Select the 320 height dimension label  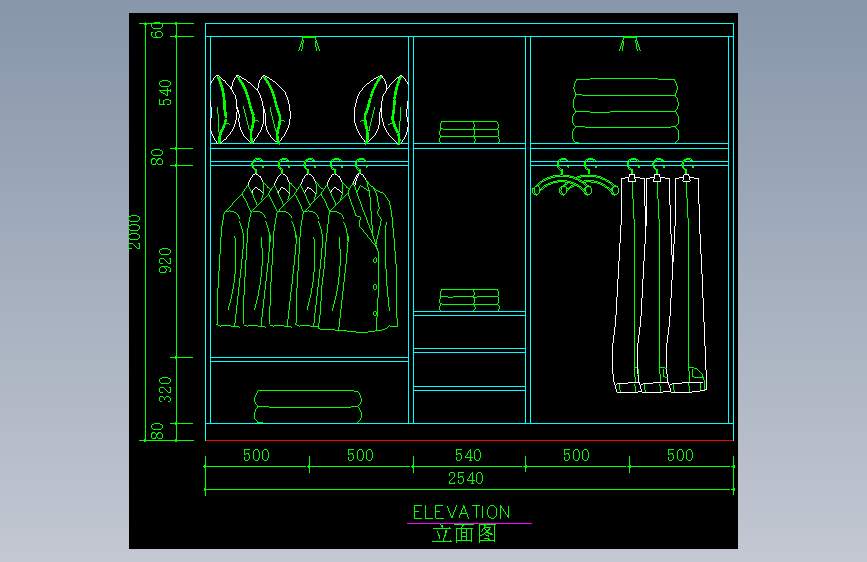click(x=165, y=389)
